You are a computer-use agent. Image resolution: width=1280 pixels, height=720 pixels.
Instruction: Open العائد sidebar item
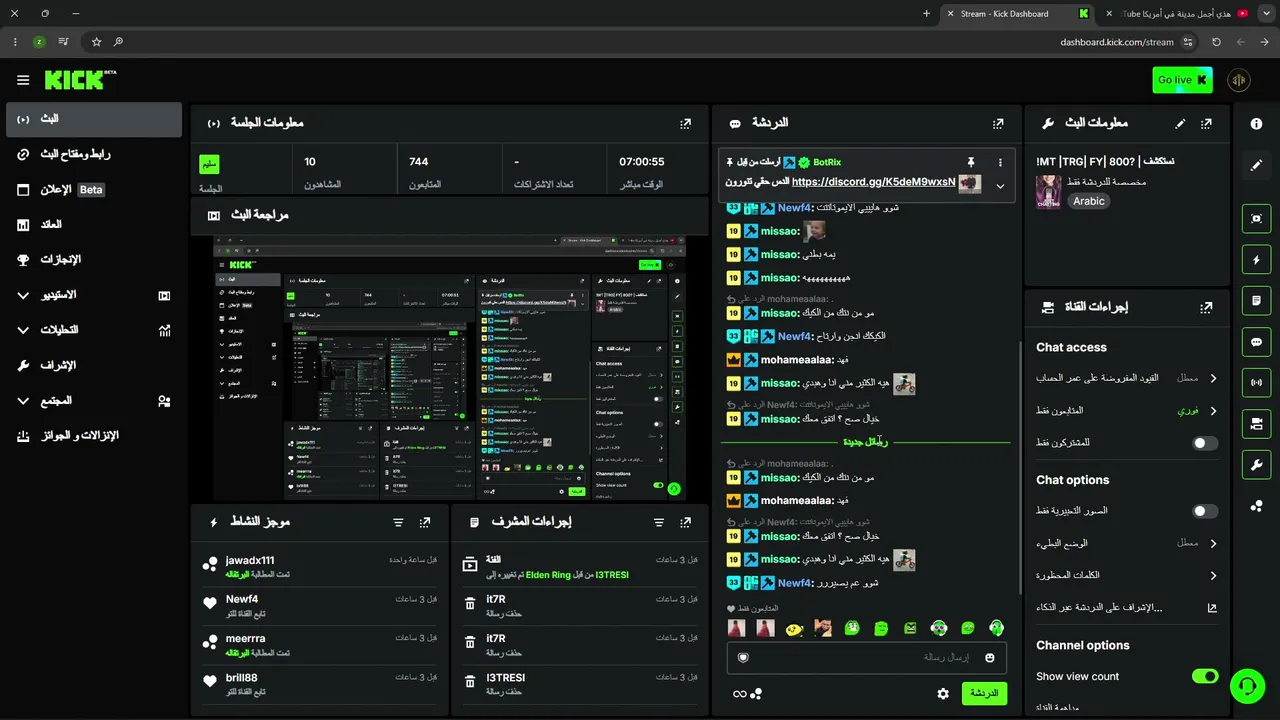tap(94, 225)
